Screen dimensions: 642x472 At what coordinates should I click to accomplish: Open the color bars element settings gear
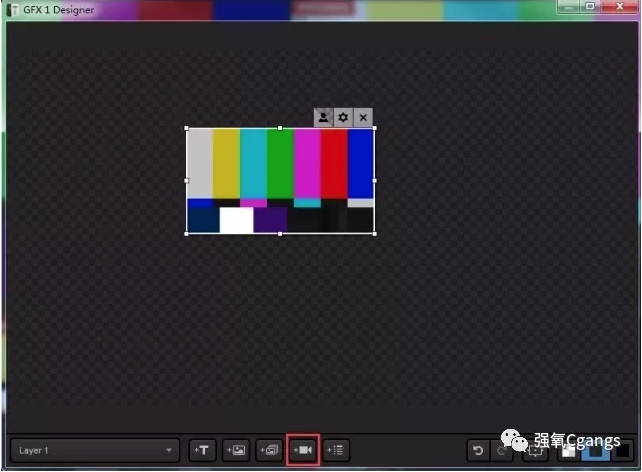pyautogui.click(x=343, y=117)
